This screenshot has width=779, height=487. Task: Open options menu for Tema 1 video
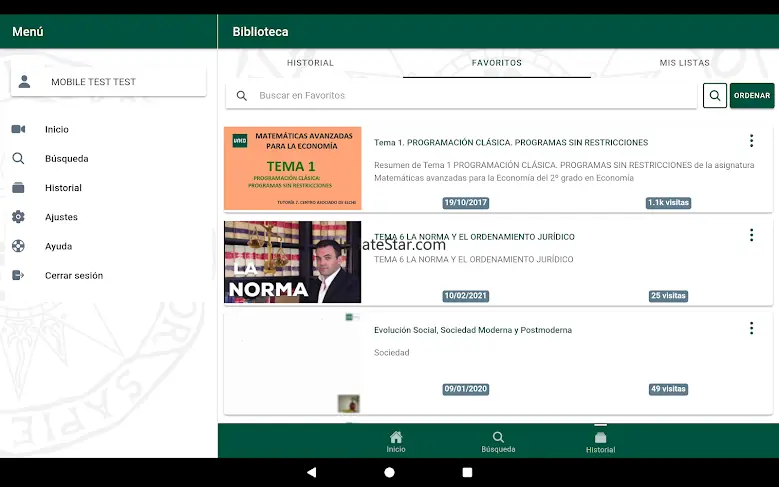coord(751,142)
